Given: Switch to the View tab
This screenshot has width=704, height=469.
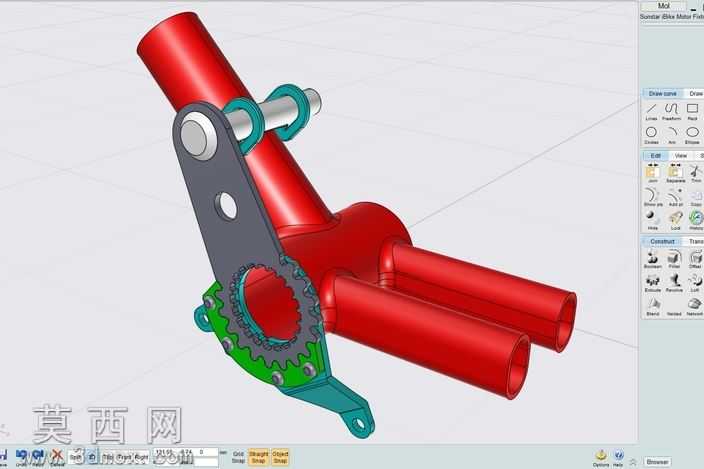Looking at the screenshot, I should click(681, 155).
